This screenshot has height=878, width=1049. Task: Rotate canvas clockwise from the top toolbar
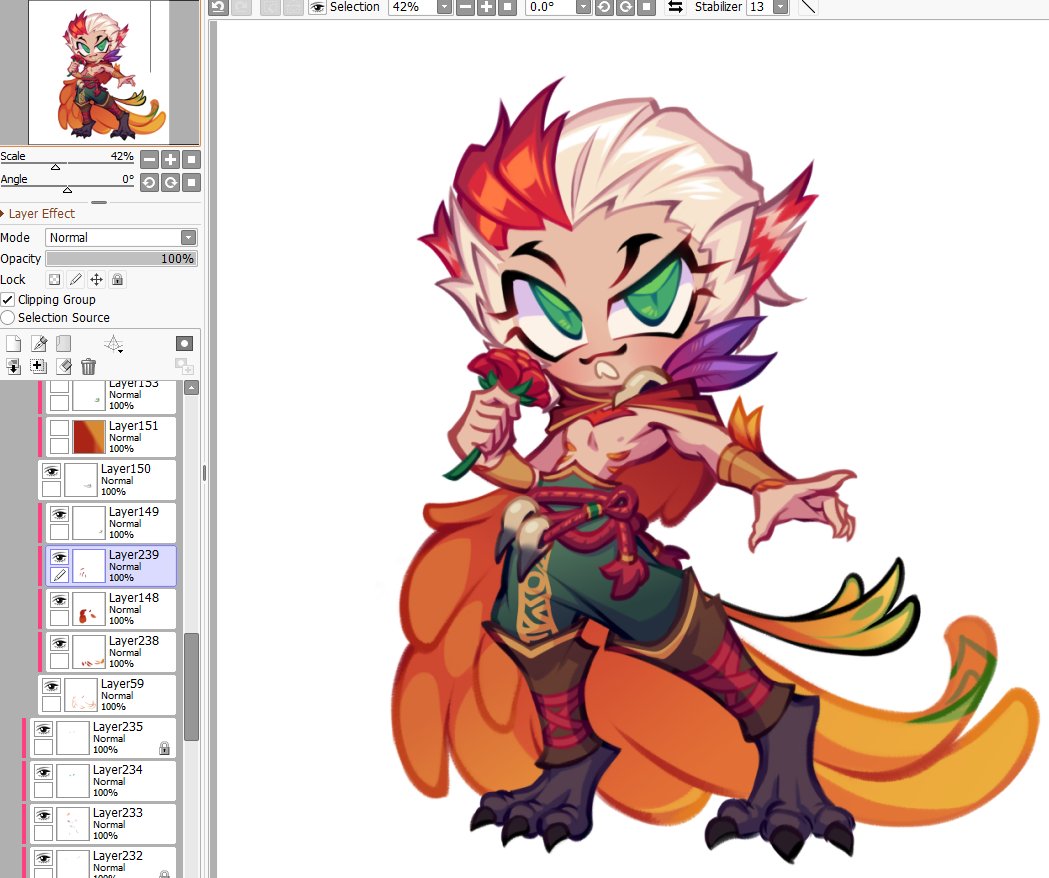(x=626, y=7)
